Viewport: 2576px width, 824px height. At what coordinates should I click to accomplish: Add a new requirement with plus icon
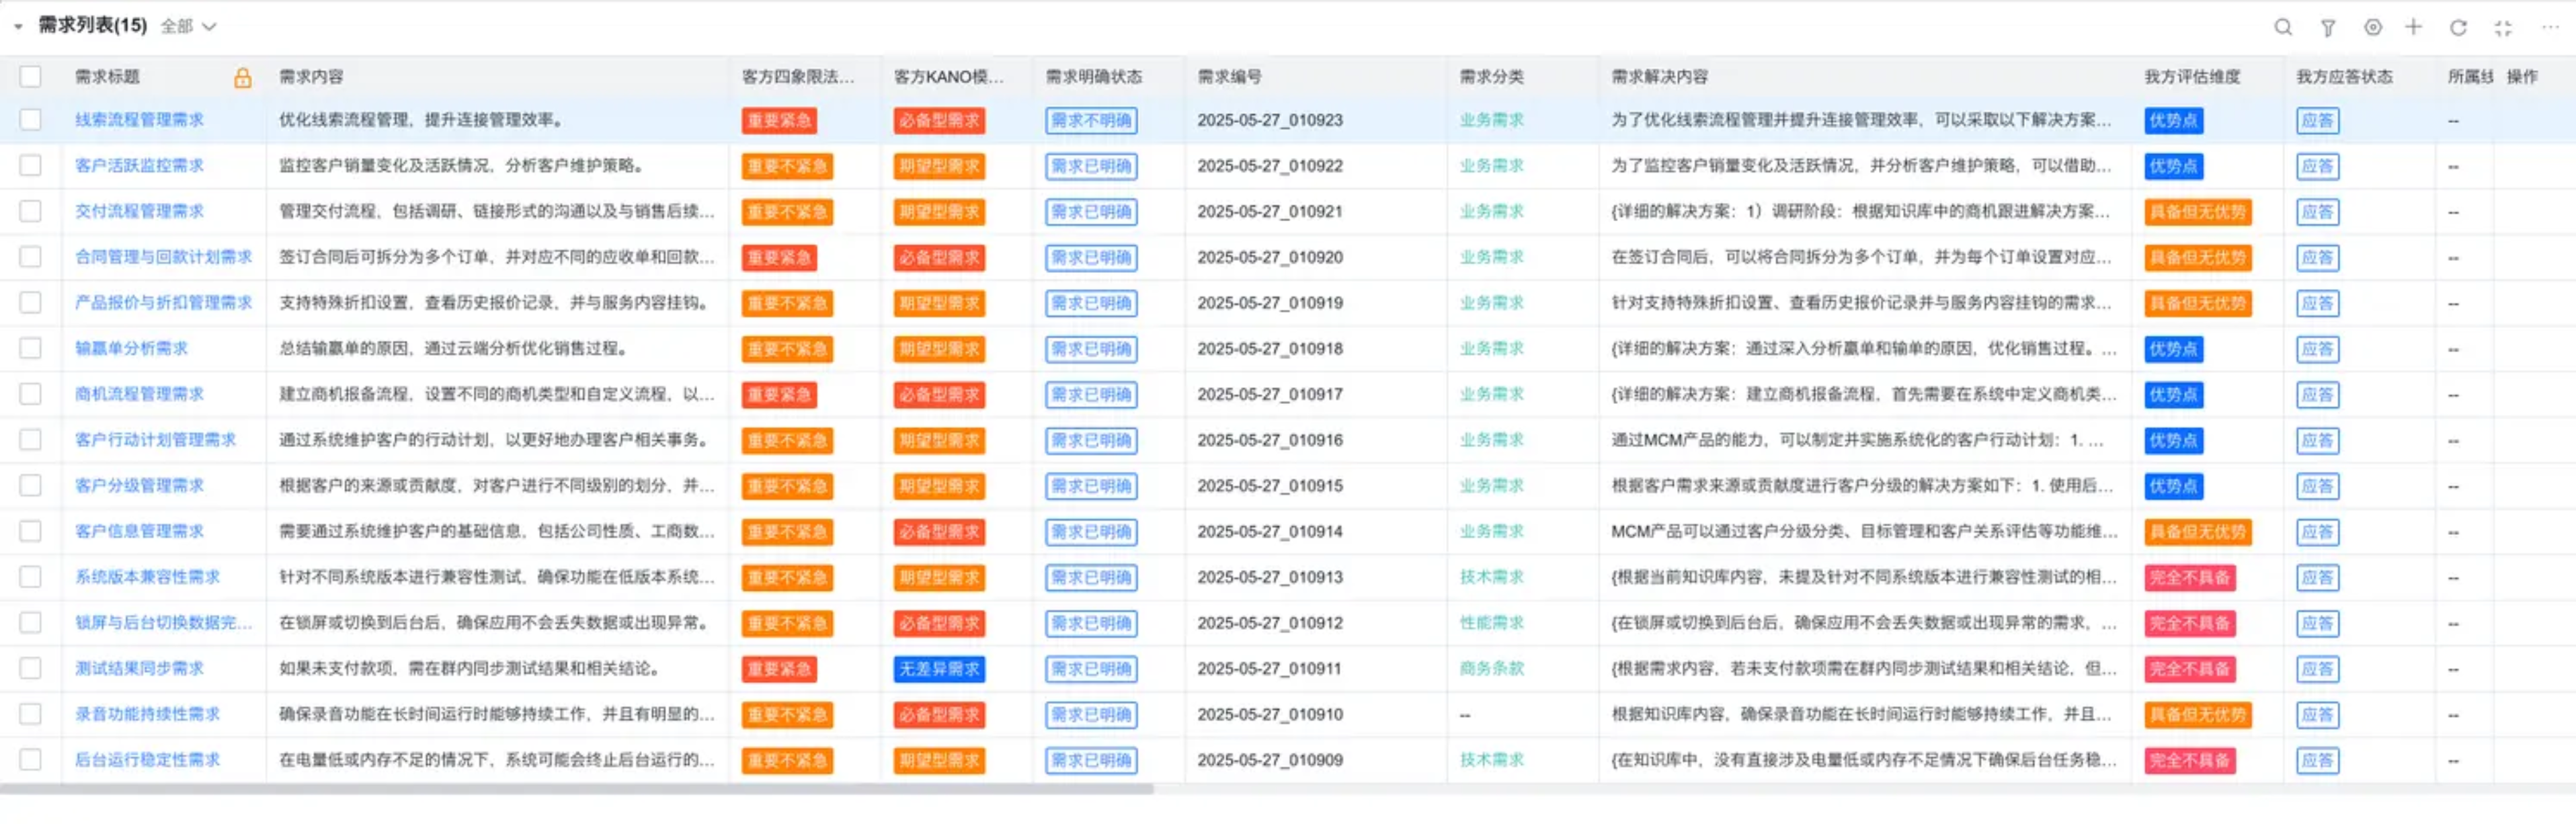(x=2414, y=27)
